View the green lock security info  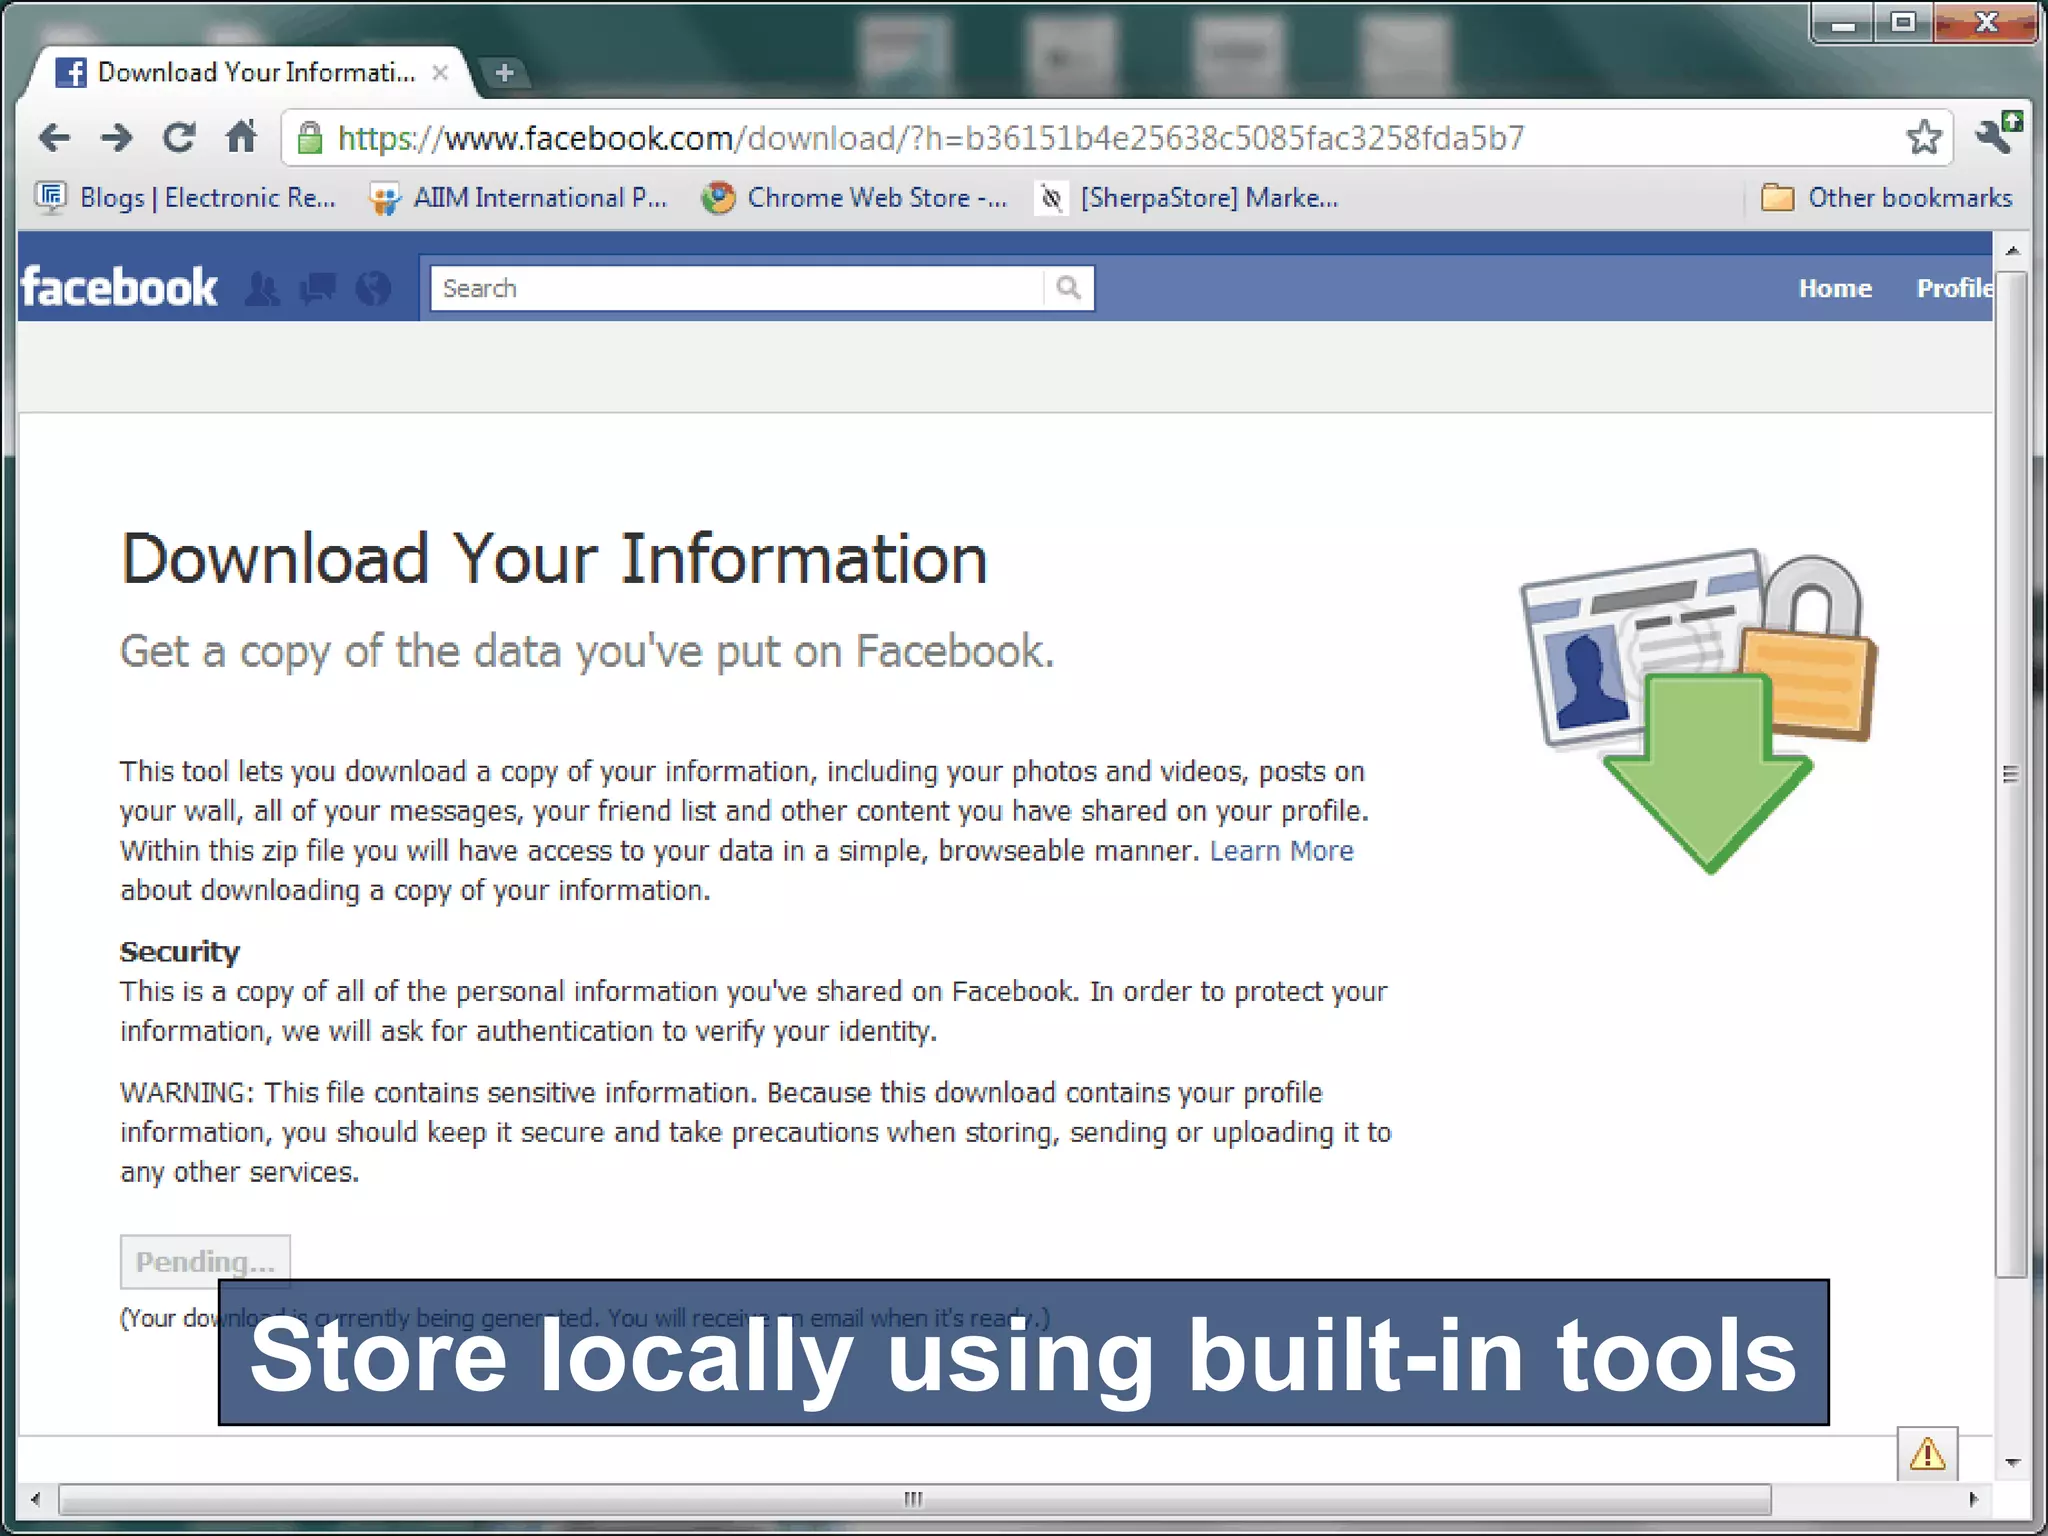coord(310,137)
